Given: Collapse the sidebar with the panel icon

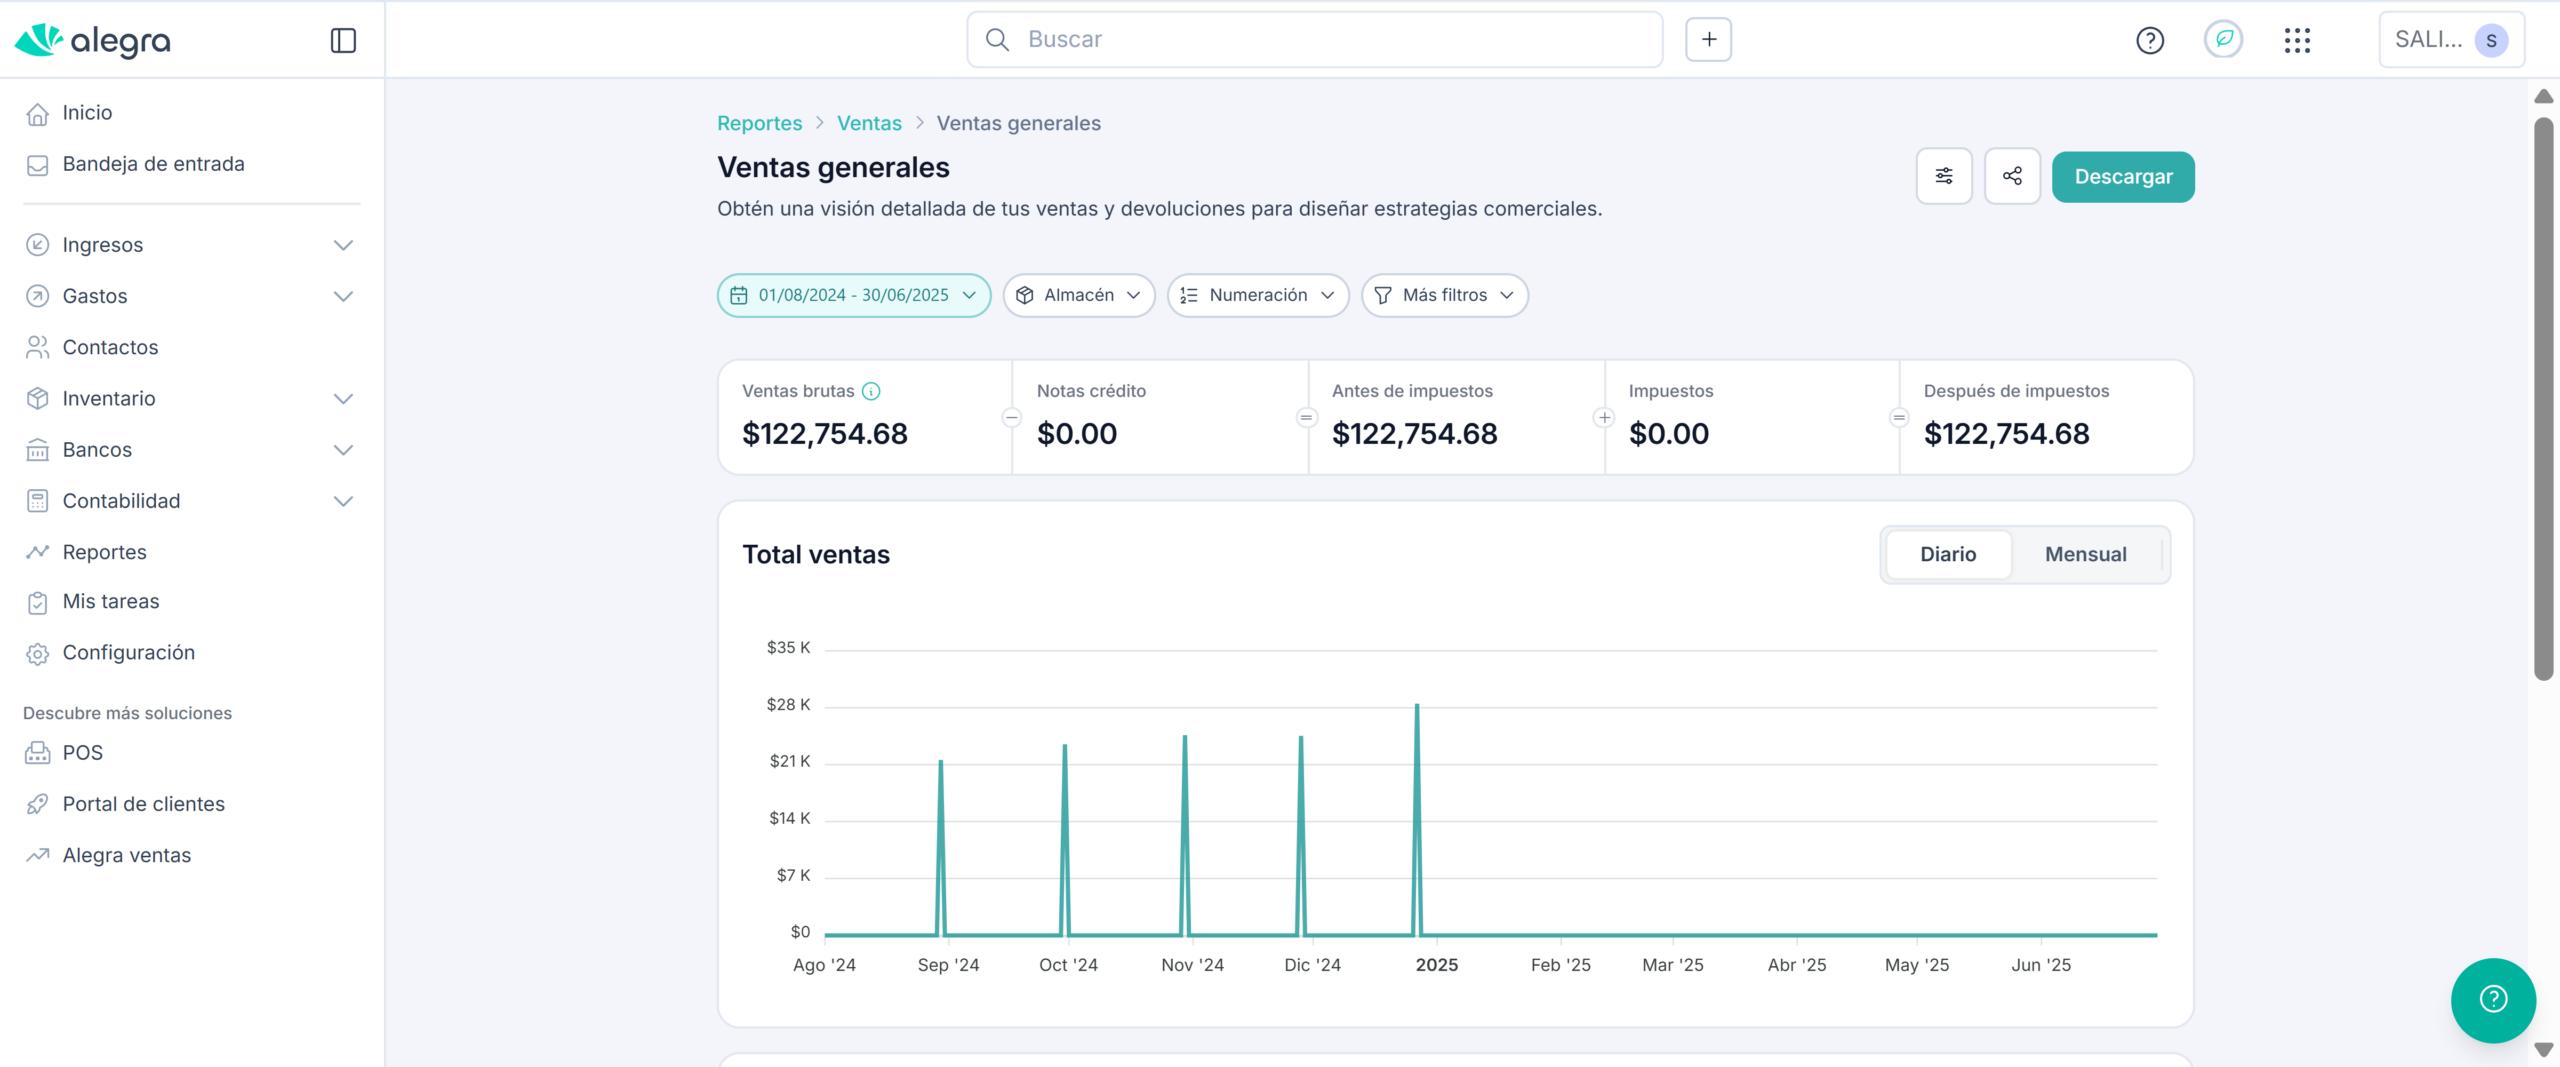Looking at the screenshot, I should tap(343, 40).
